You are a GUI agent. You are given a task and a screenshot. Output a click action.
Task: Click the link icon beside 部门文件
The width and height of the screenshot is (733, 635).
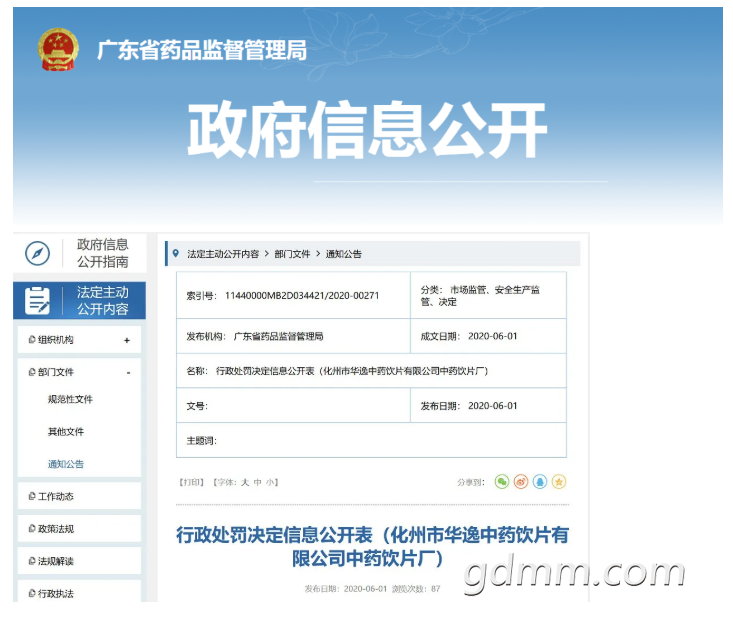coord(32,372)
